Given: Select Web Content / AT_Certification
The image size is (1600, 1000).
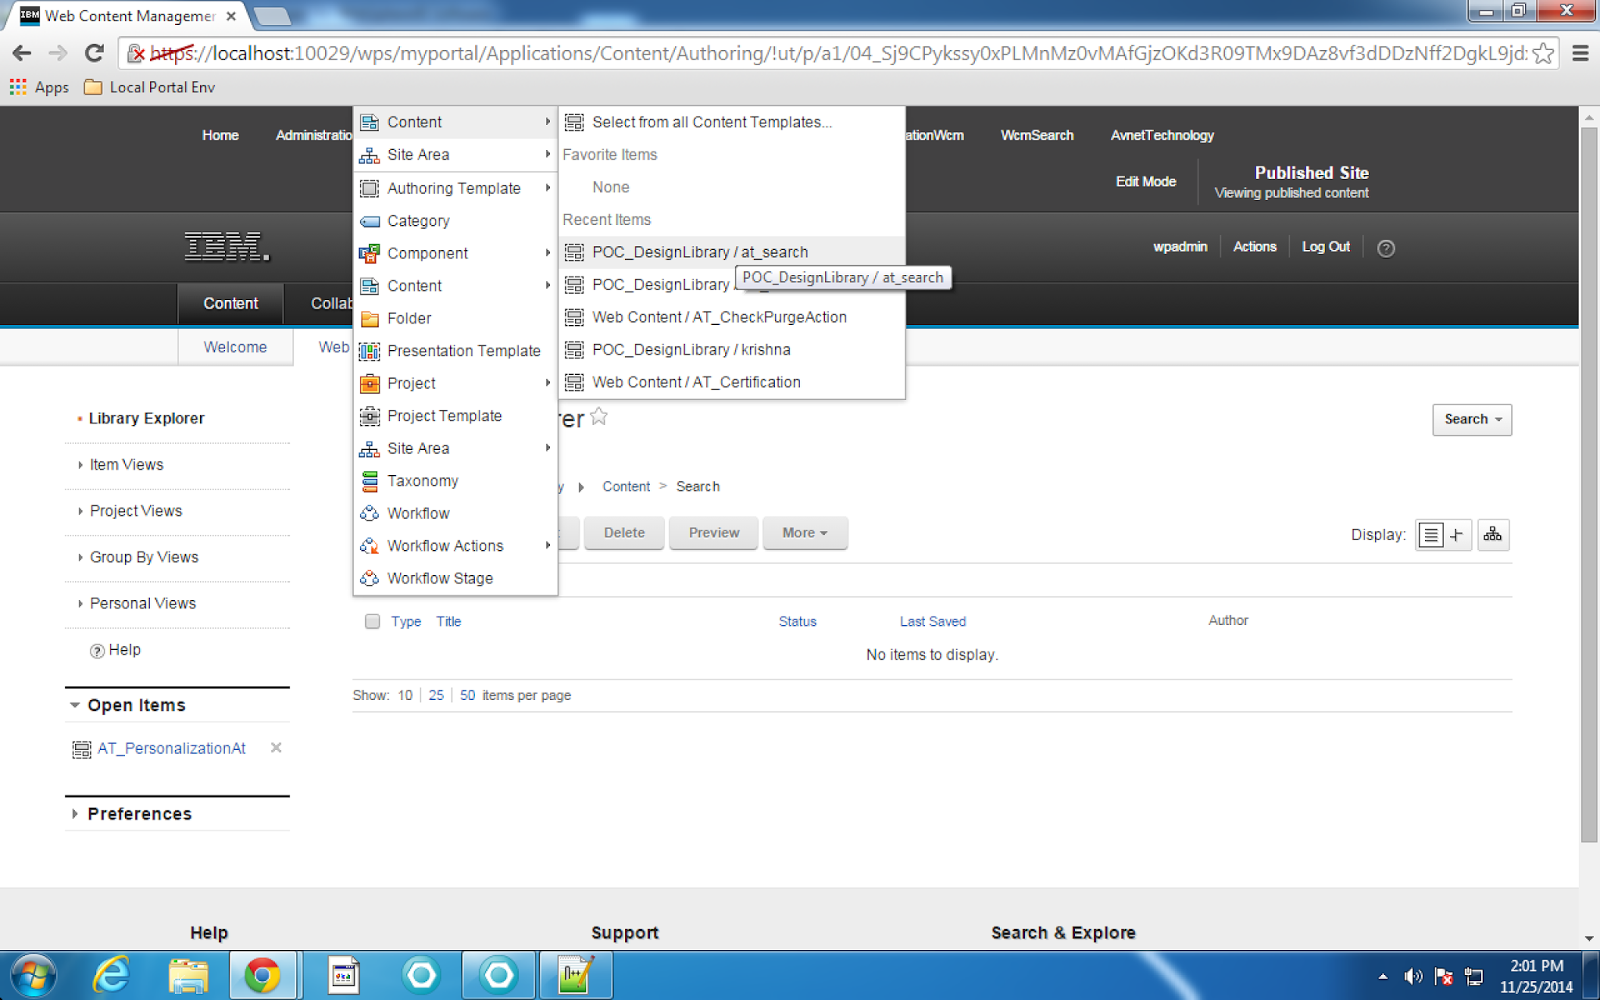Looking at the screenshot, I should pos(732,382).
